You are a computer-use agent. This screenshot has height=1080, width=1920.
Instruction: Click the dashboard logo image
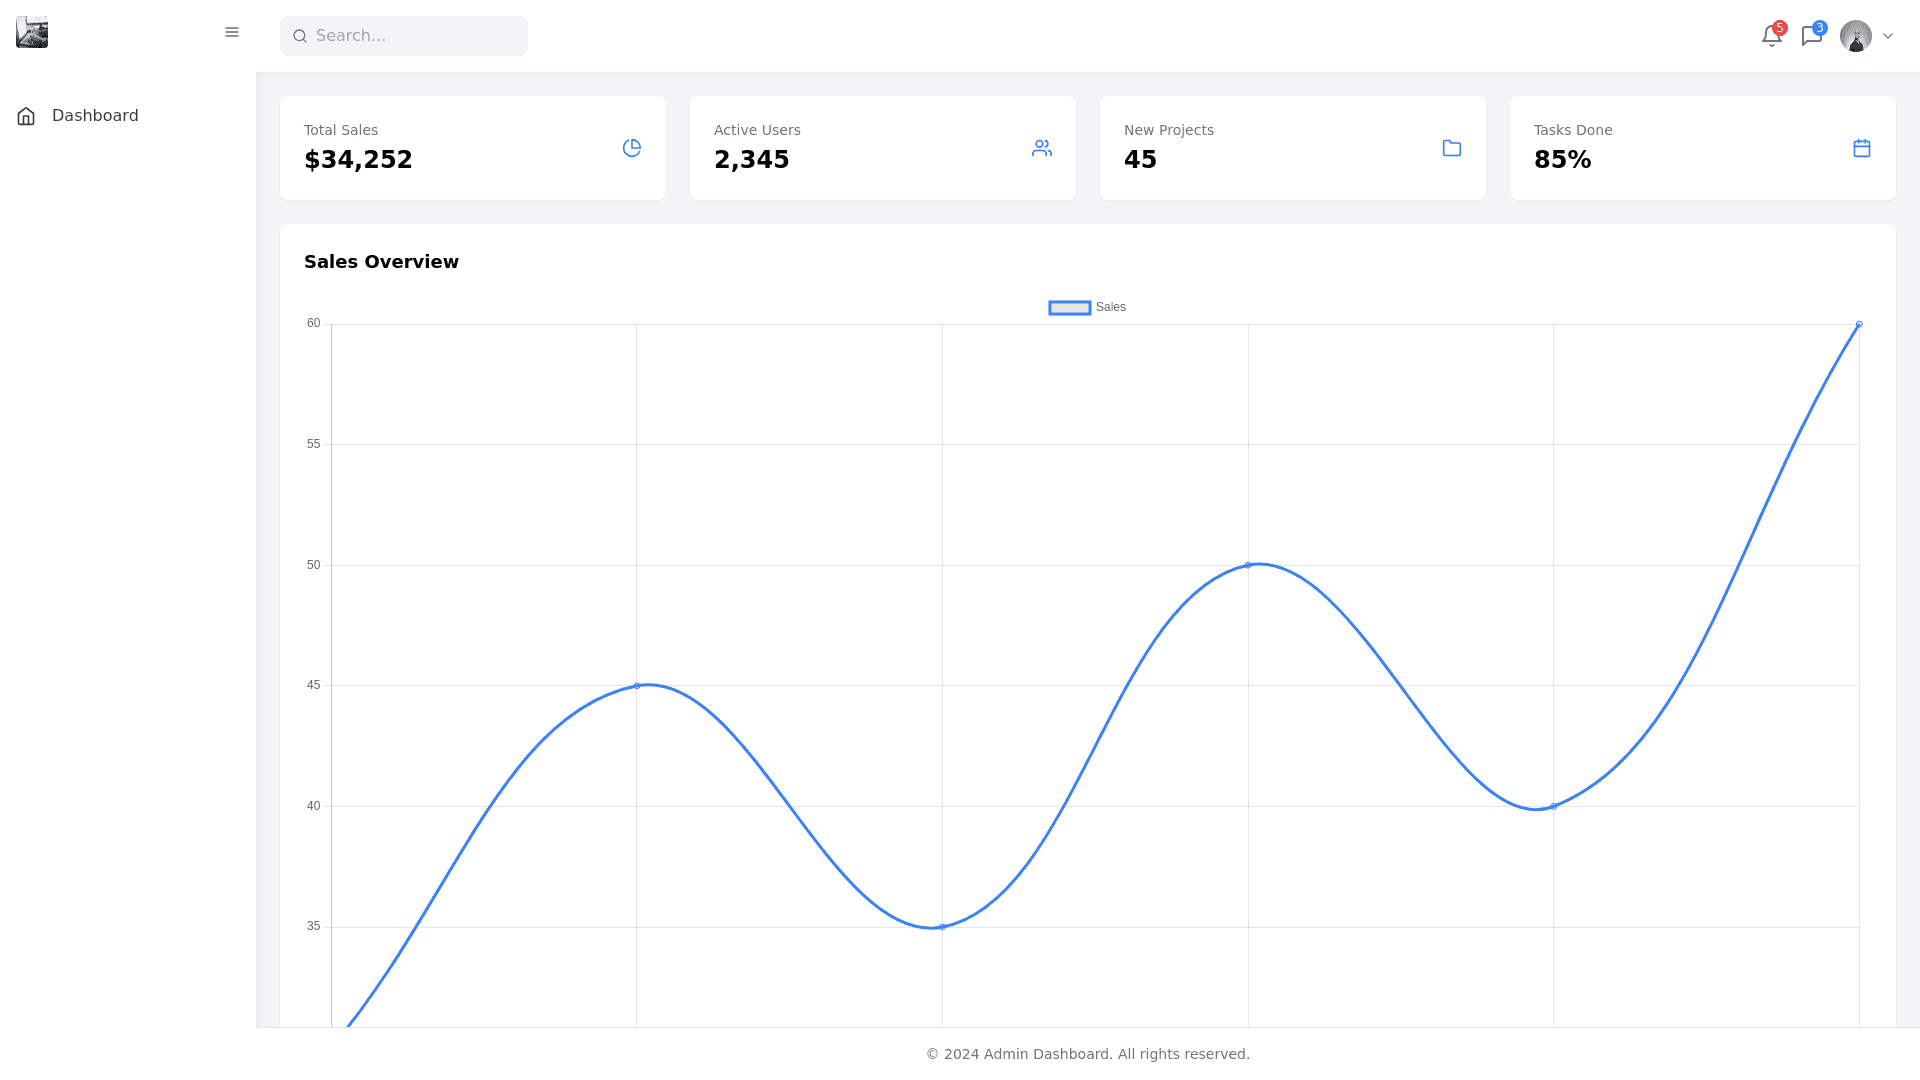(x=32, y=32)
